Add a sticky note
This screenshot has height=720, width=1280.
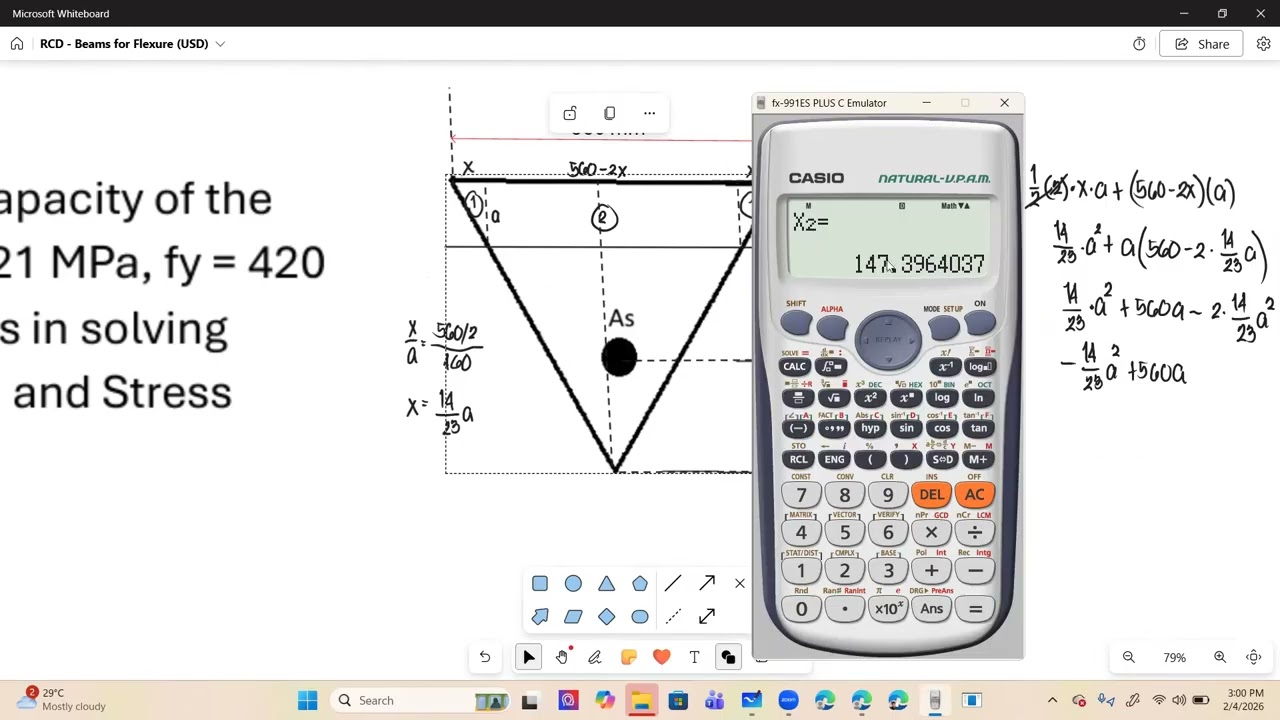pyautogui.click(x=628, y=657)
